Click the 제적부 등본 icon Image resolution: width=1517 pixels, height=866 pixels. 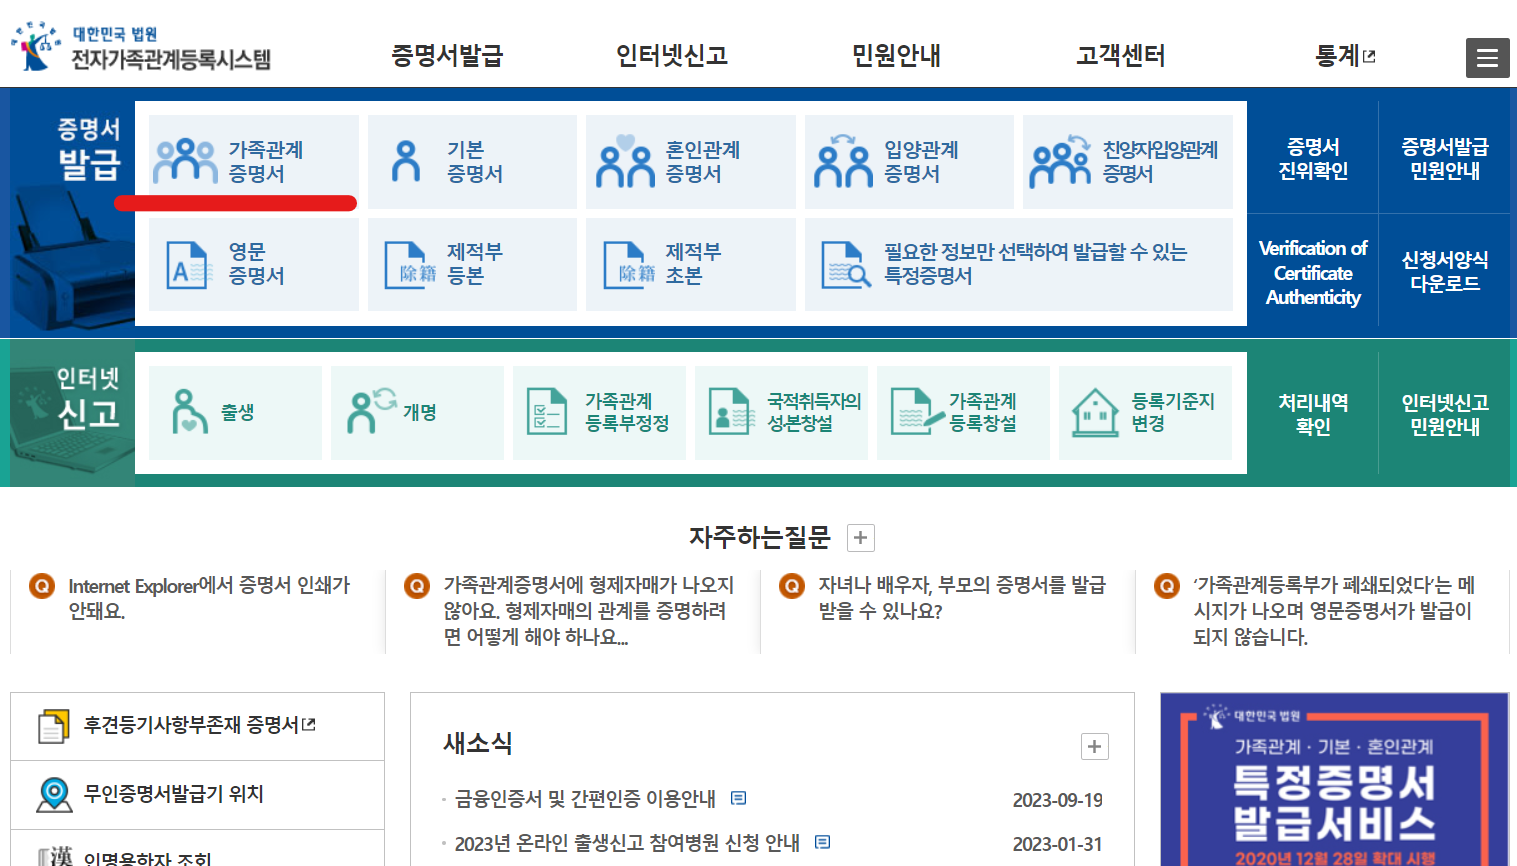pos(472,264)
